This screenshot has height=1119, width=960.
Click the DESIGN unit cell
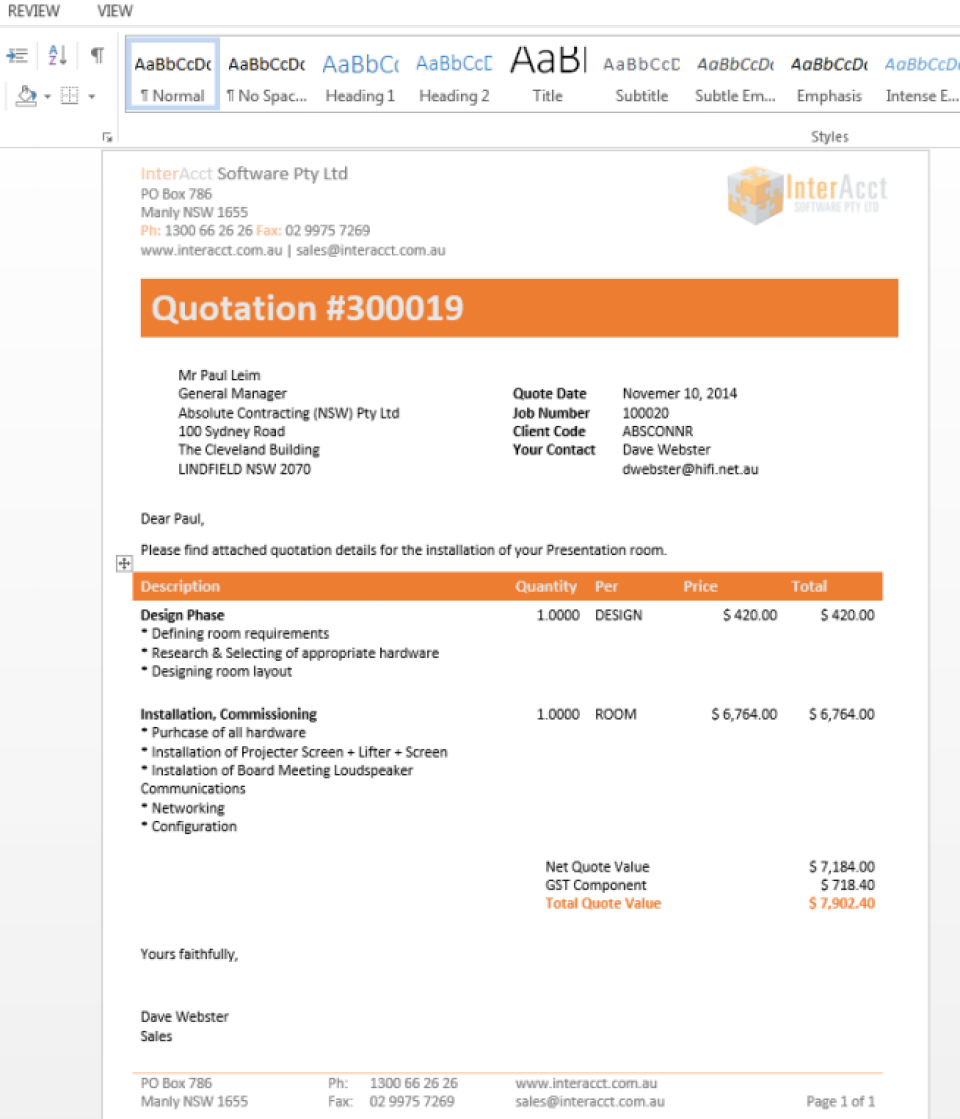(618, 615)
